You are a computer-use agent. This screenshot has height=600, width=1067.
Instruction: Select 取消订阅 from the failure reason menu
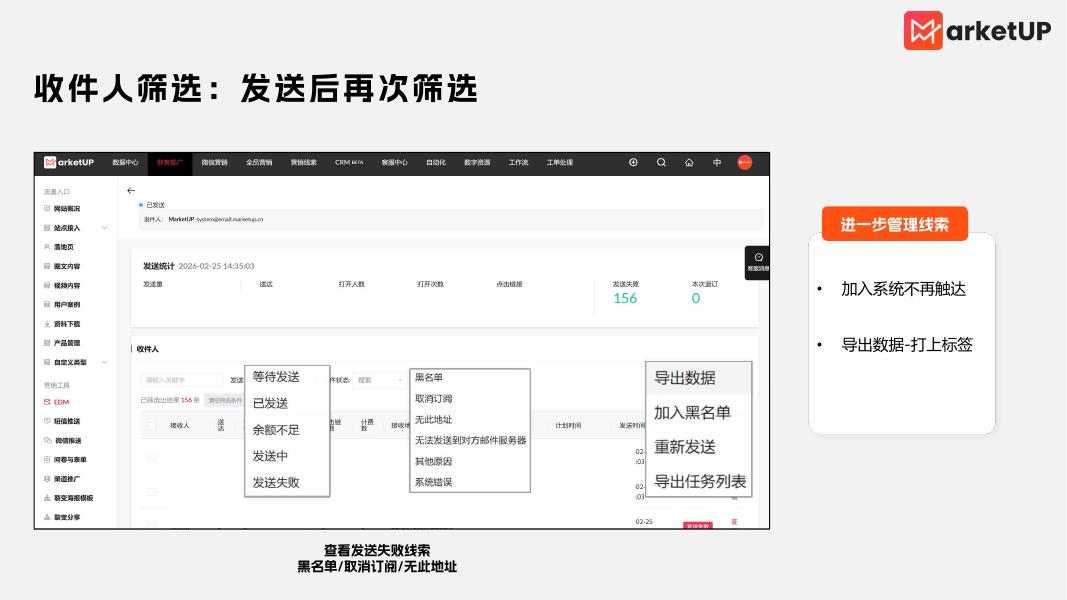pyautogui.click(x=433, y=399)
